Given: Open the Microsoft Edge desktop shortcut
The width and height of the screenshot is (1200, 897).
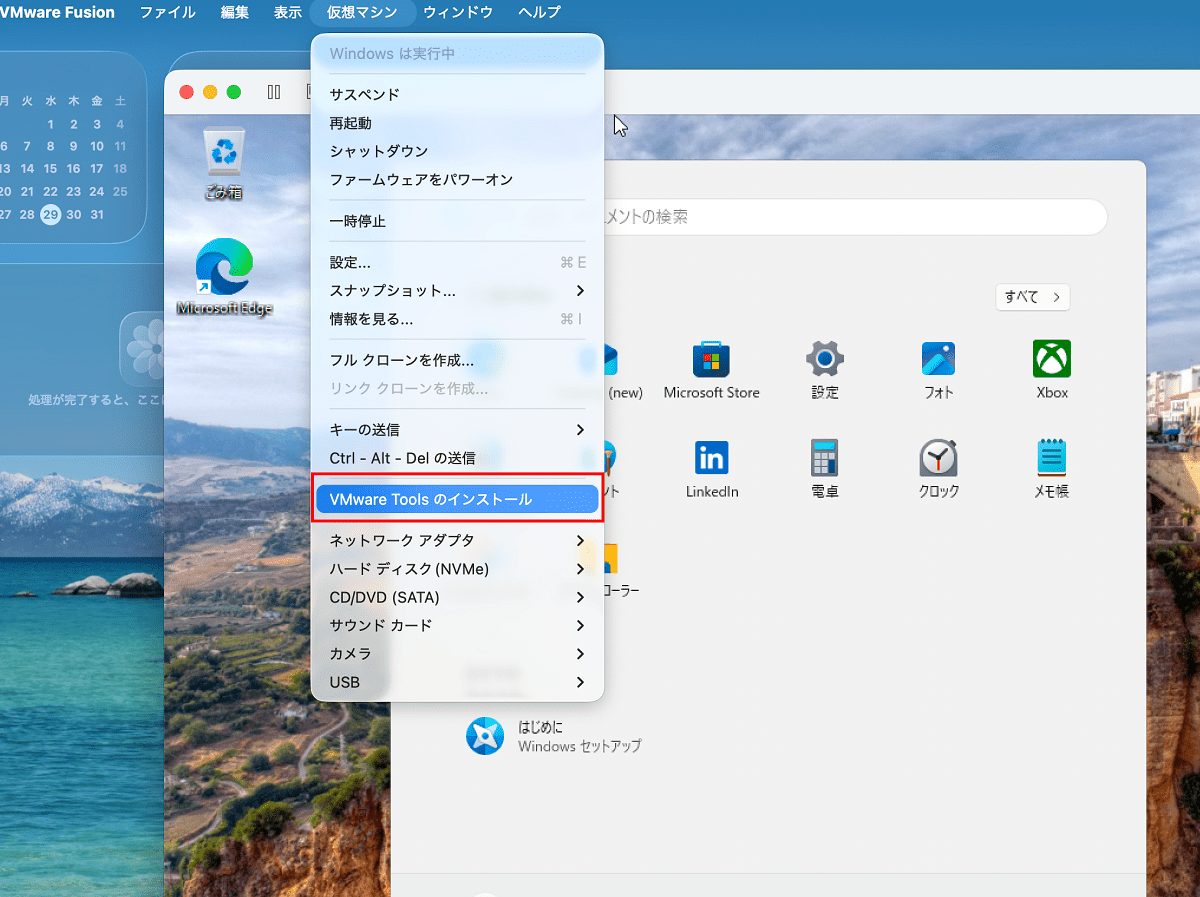Looking at the screenshot, I should click(x=224, y=277).
